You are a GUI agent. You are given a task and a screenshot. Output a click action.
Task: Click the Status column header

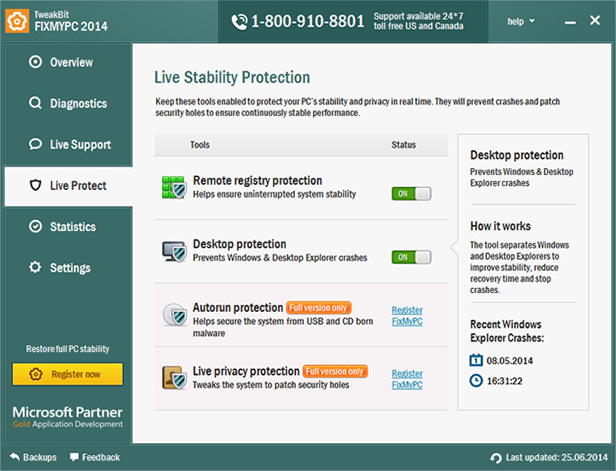point(403,145)
